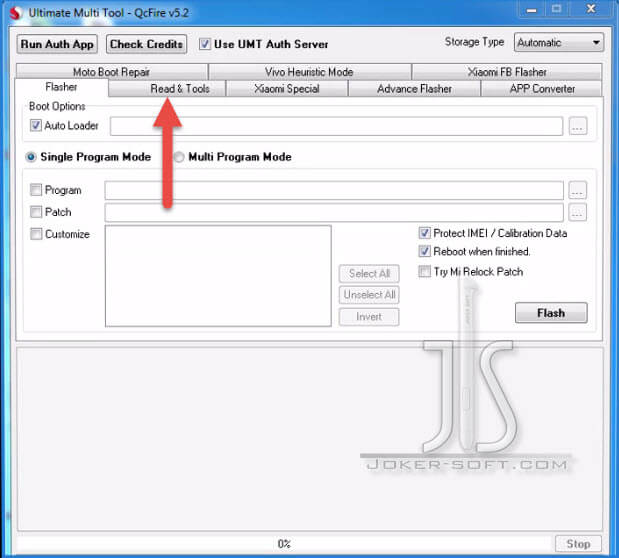The image size is (619, 558).
Task: Minimize the QcFire window
Action: 532,10
